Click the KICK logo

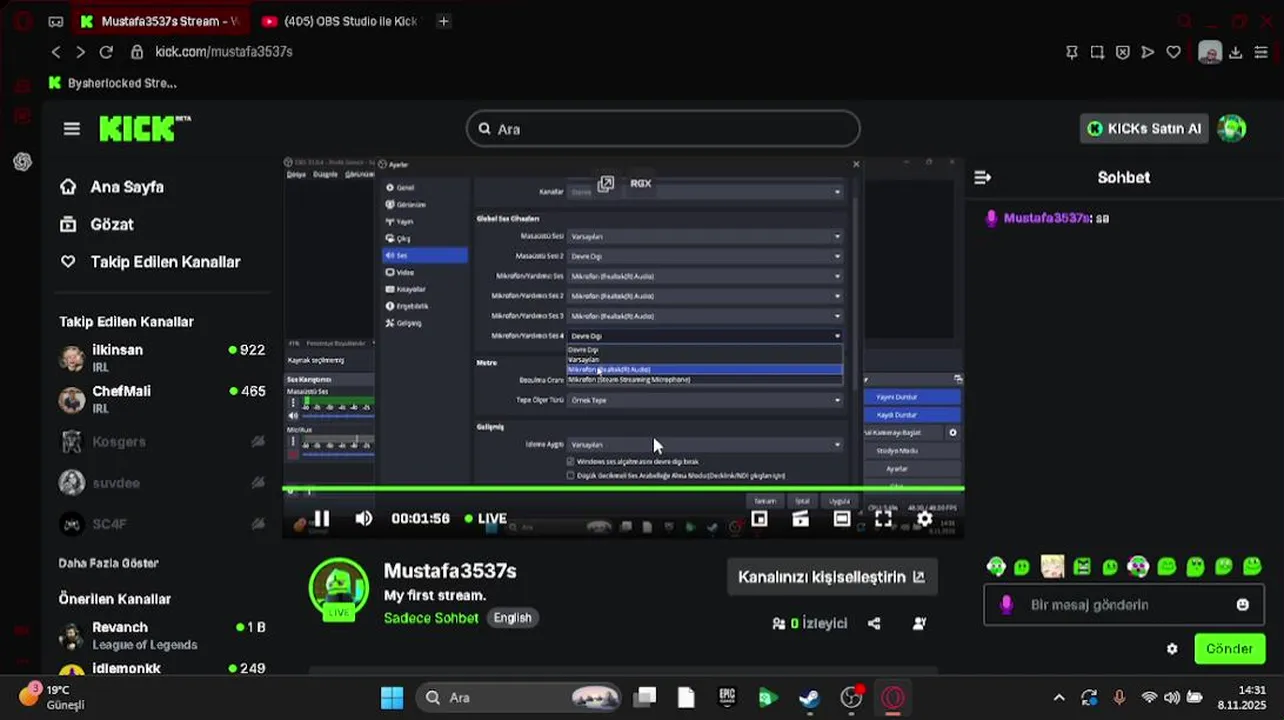pyautogui.click(x=144, y=128)
